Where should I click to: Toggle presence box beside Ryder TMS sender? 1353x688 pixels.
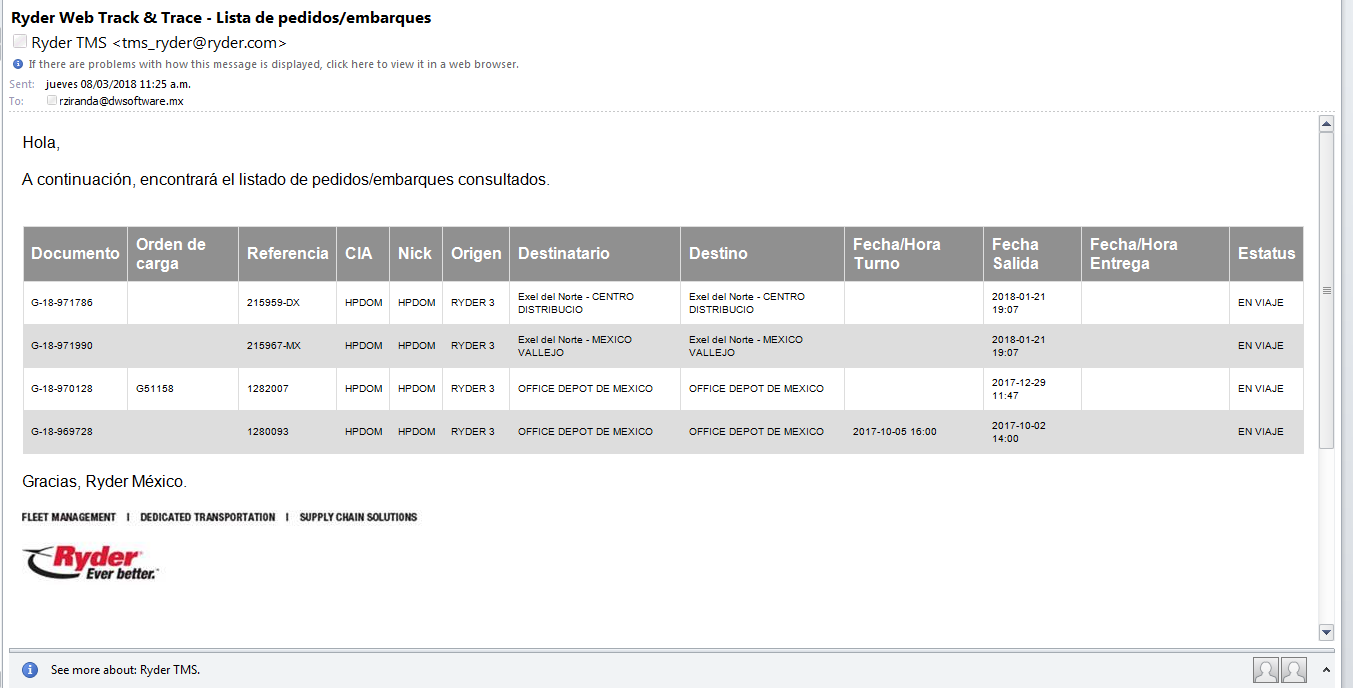click(x=20, y=42)
